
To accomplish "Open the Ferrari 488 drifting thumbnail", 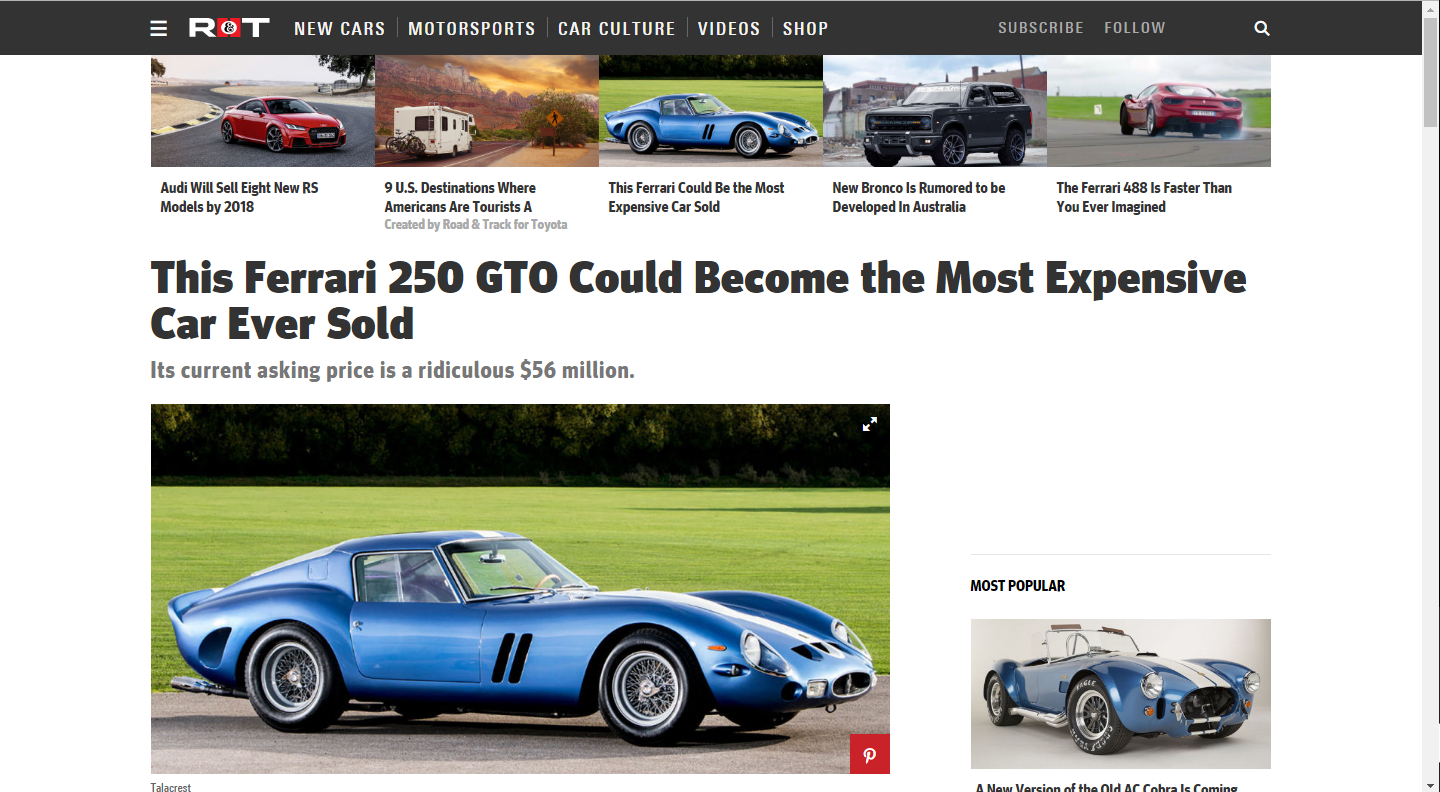I will pos(1159,111).
